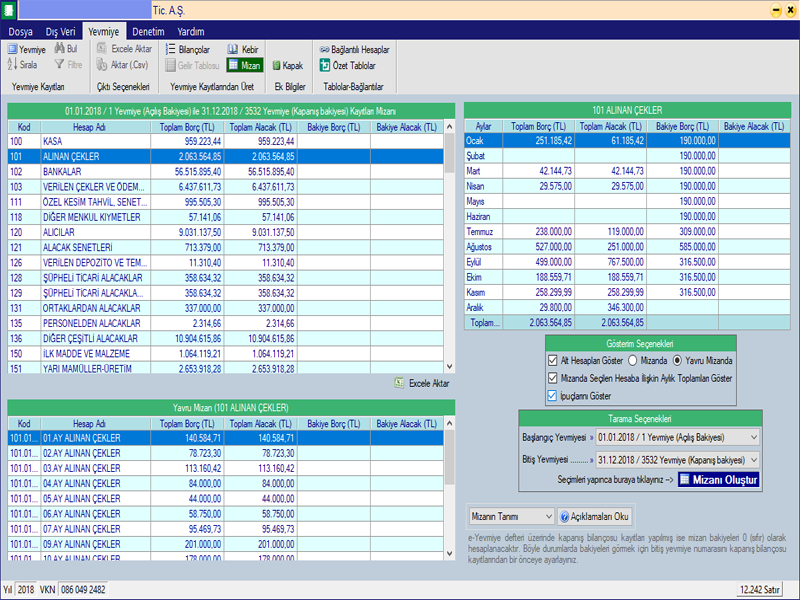This screenshot has height=600, width=800.
Task: Click the Yavru Mizan scrollbar up arrow
Action: click(x=449, y=423)
